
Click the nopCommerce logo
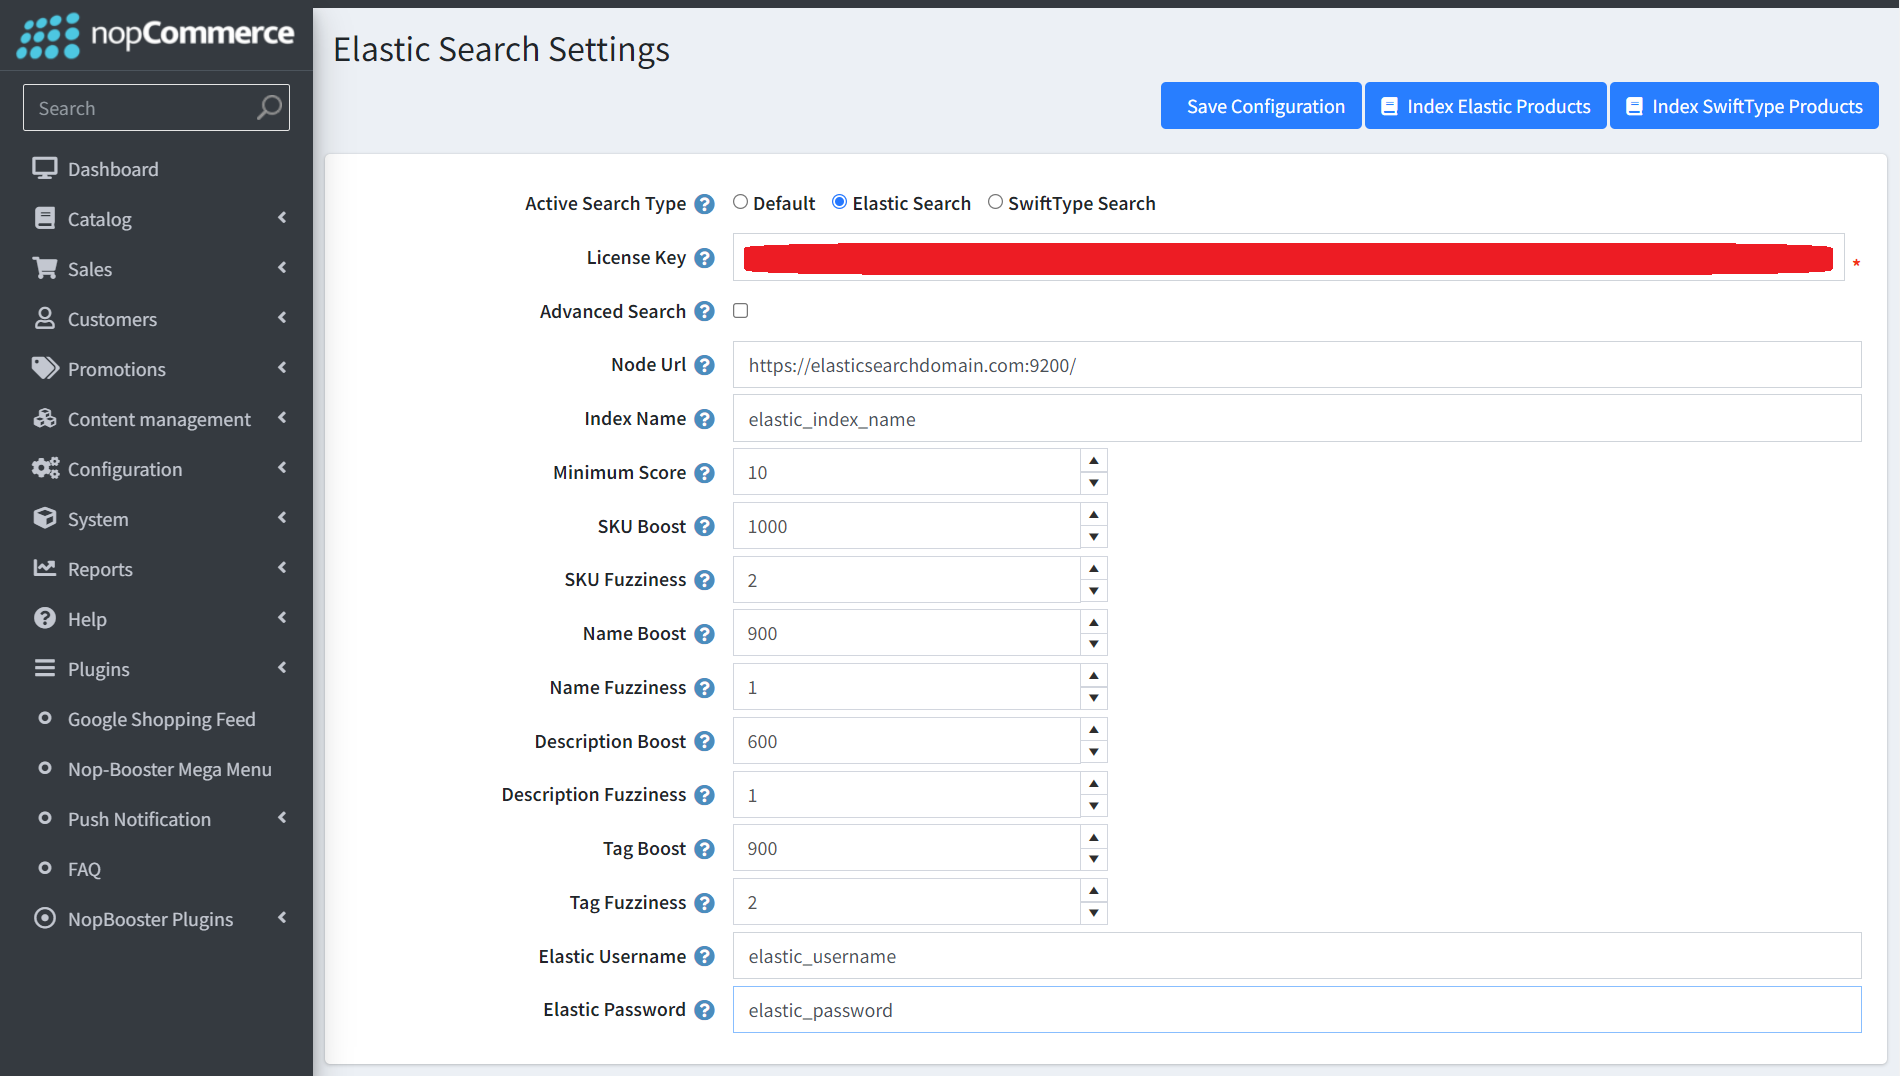(155, 36)
